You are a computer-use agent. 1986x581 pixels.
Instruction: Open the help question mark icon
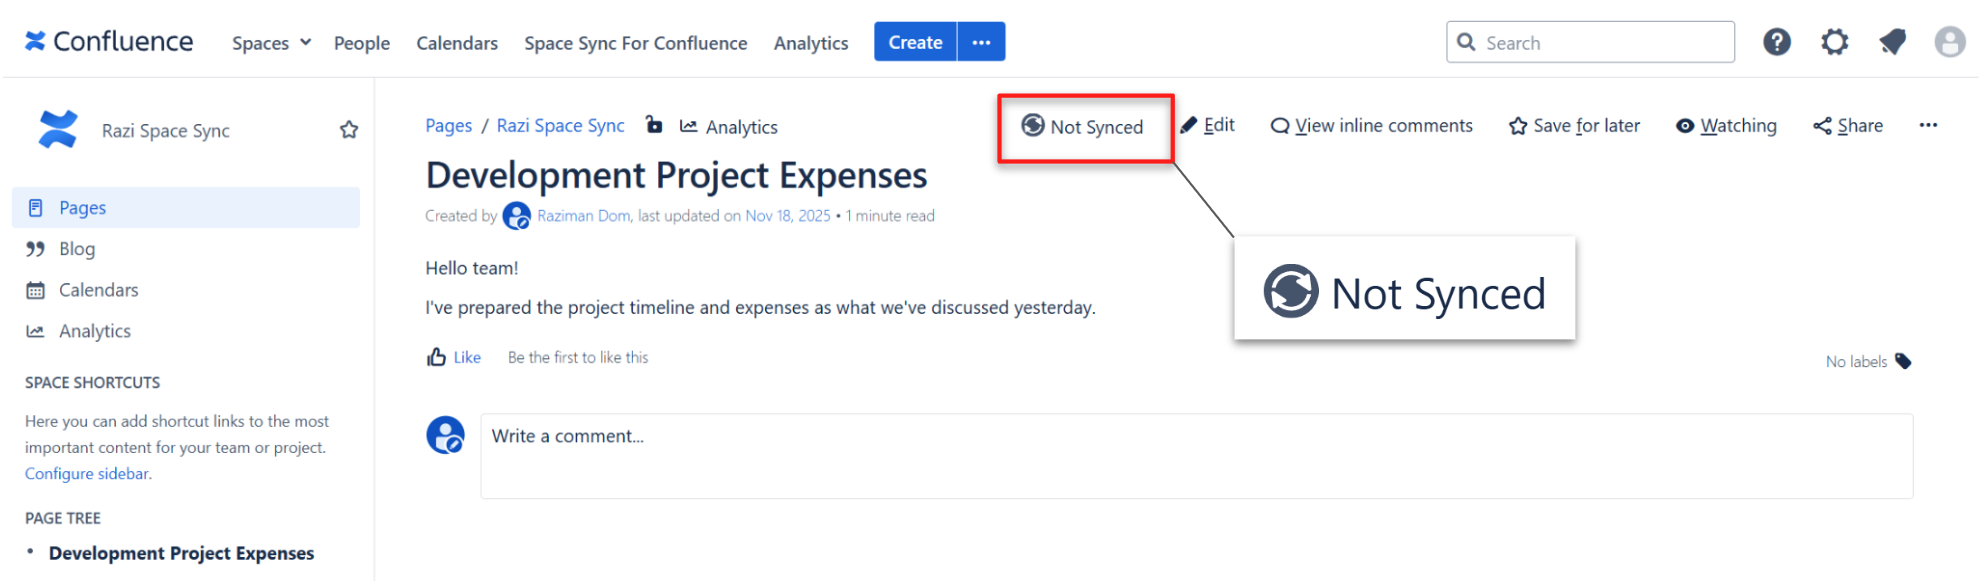tap(1776, 42)
